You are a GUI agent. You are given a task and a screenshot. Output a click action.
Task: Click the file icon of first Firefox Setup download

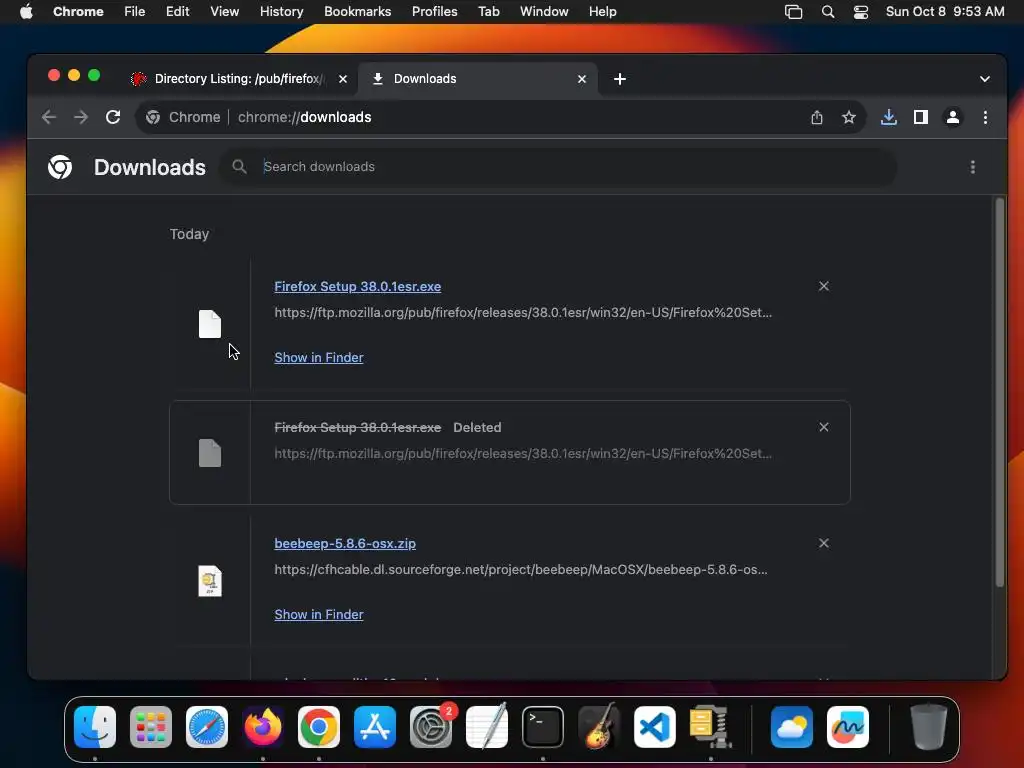[x=210, y=324]
